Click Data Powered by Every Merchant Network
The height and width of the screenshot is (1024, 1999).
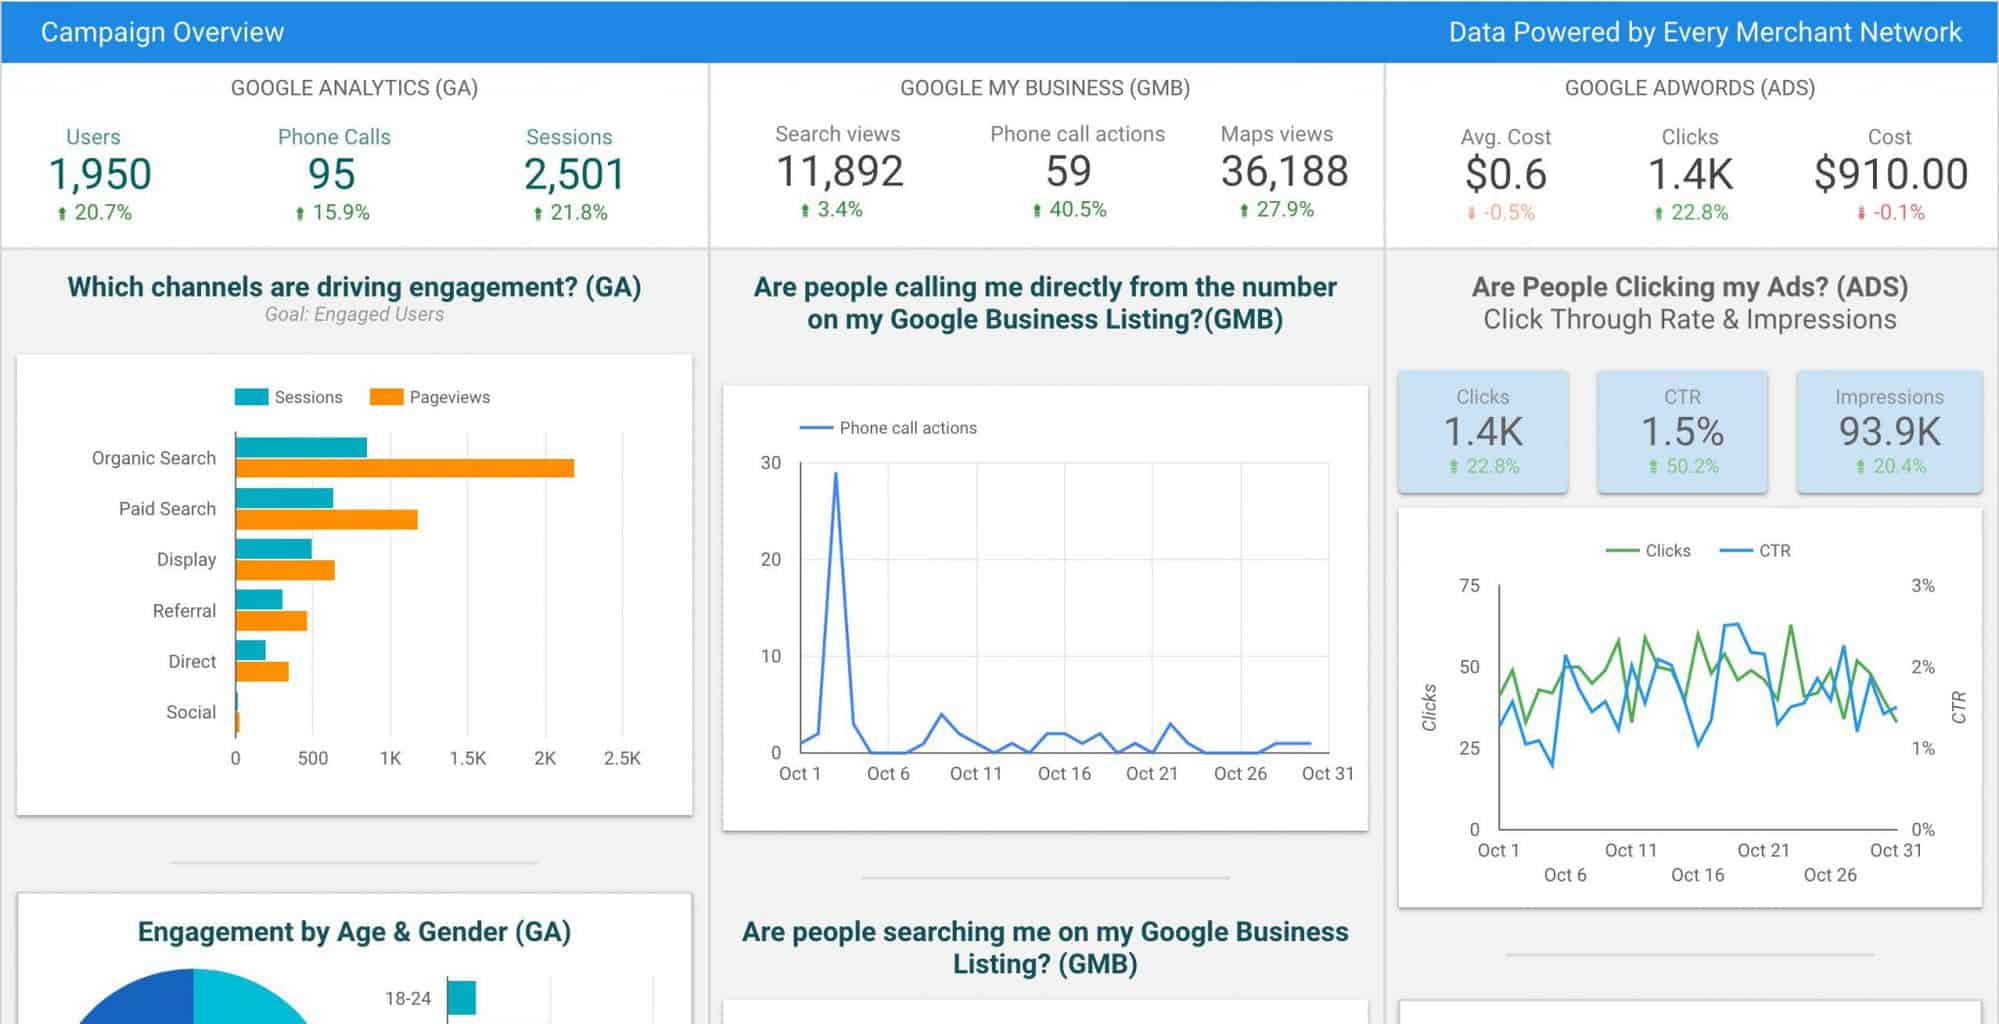[x=1705, y=32]
